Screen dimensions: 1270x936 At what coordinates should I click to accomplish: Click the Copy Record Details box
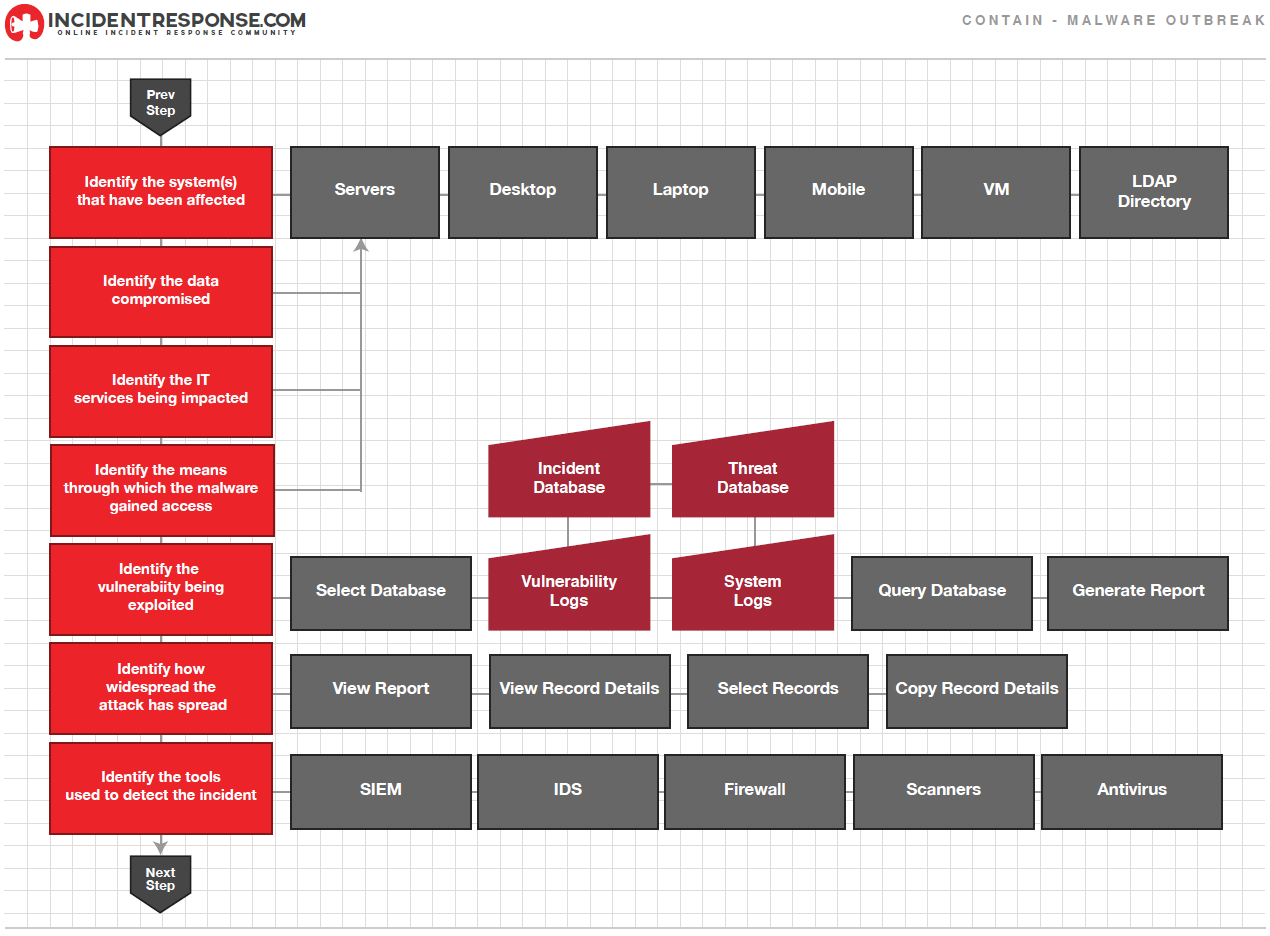point(977,691)
